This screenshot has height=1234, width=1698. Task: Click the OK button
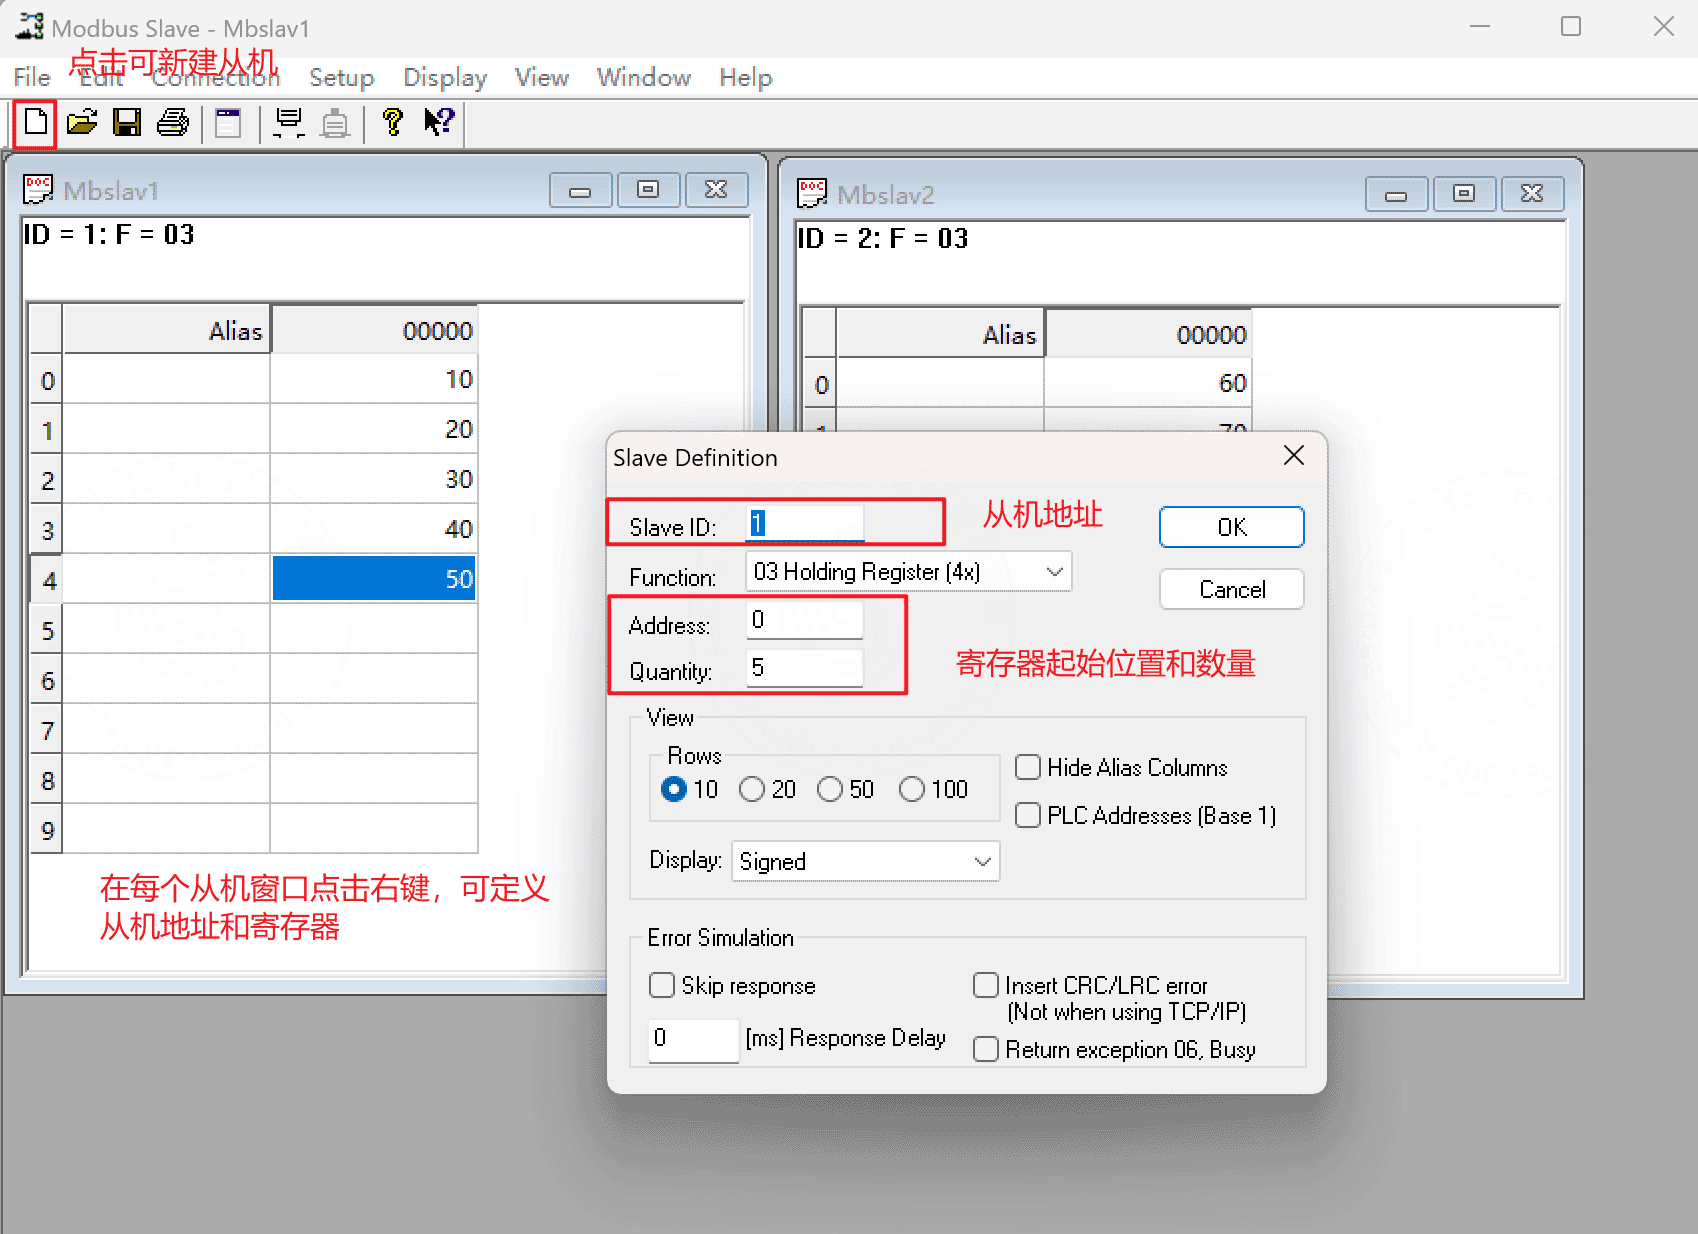1232,527
